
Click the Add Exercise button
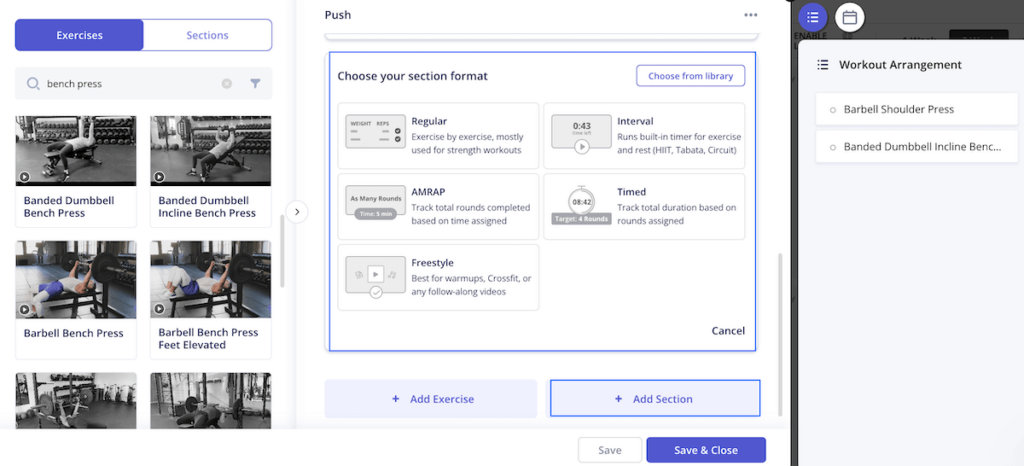(x=431, y=399)
